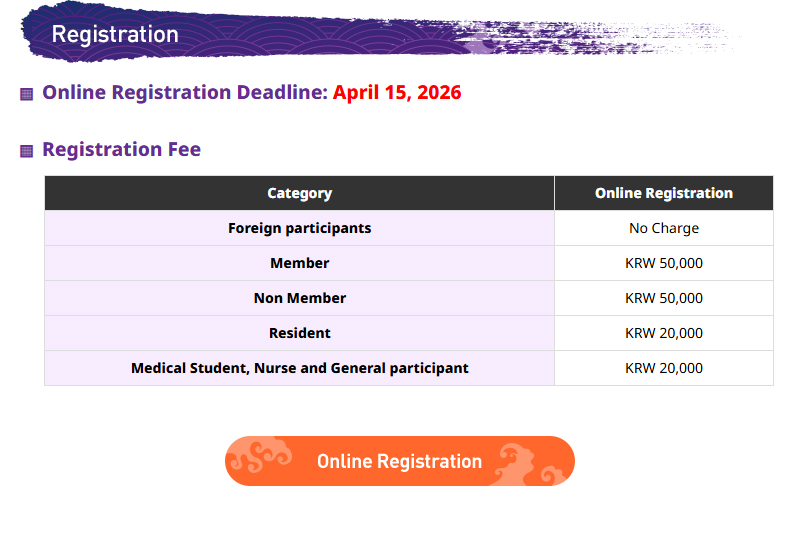Select the Member category cell
Screen dimensions: 800x536
pos(299,263)
